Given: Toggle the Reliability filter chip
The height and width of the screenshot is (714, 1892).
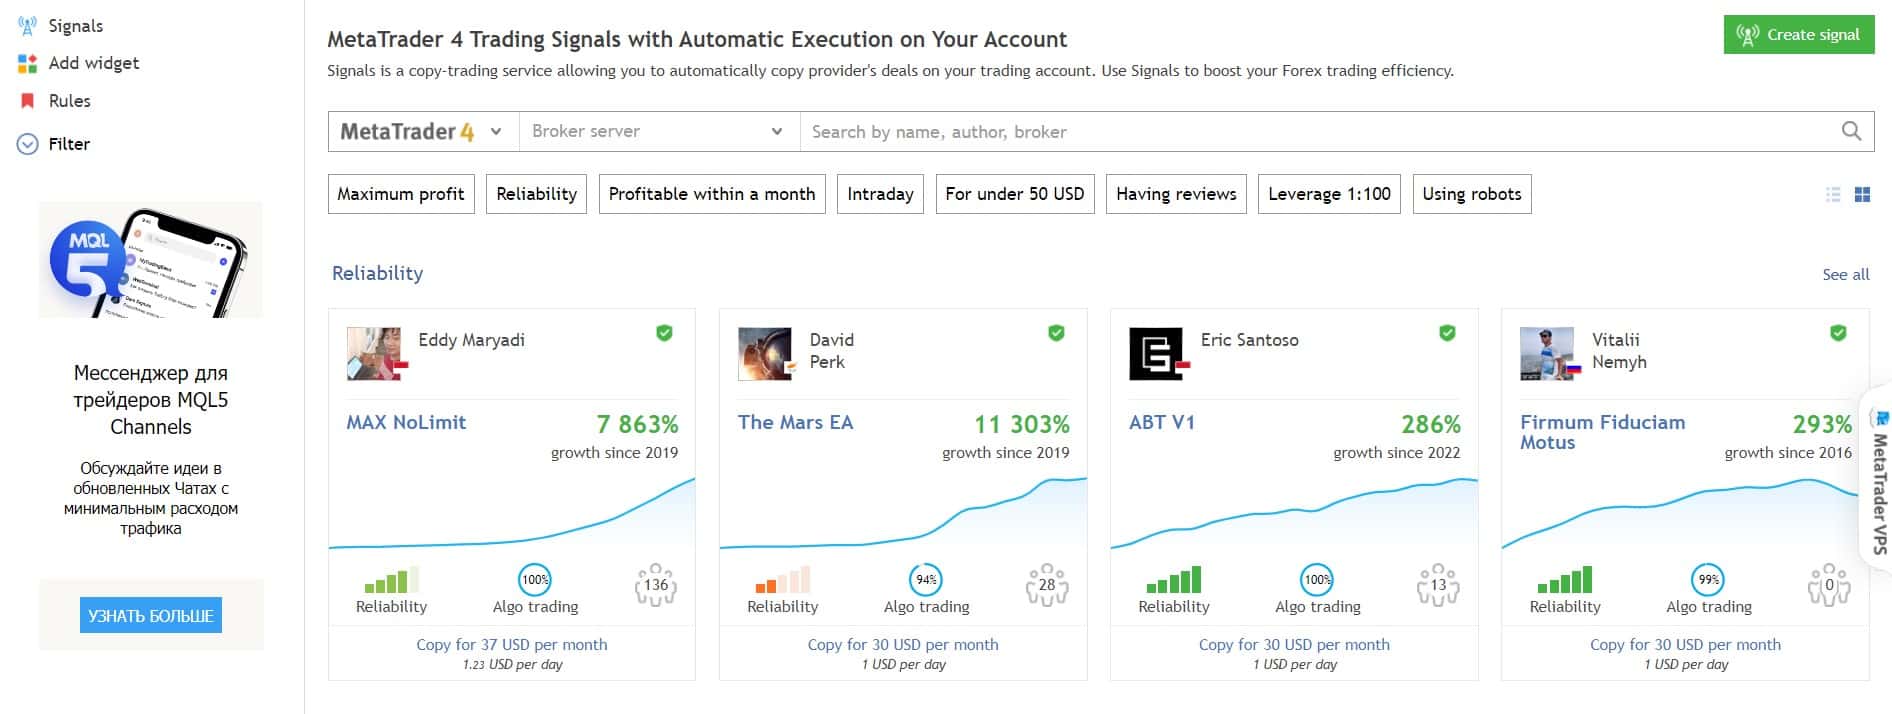Looking at the screenshot, I should click(536, 194).
